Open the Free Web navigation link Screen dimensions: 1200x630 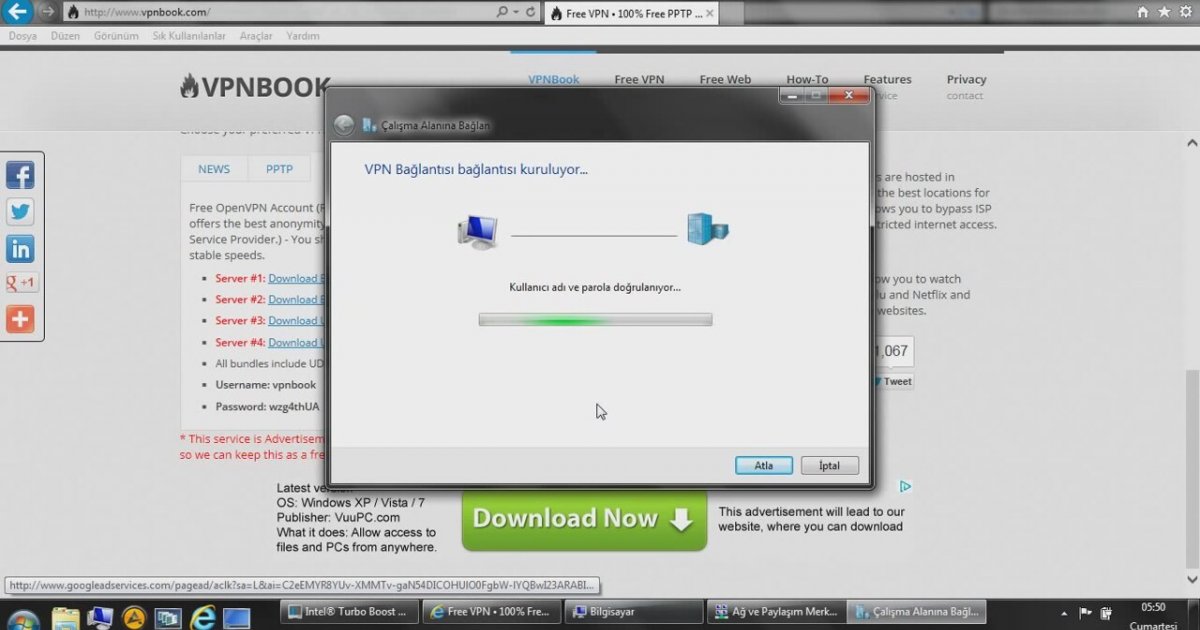(725, 80)
